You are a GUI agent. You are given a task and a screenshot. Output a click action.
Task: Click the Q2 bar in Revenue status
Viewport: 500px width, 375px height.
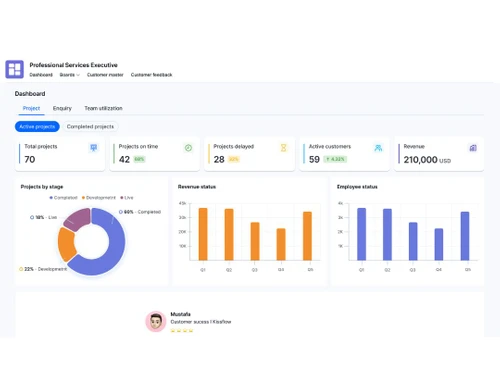tap(229, 235)
